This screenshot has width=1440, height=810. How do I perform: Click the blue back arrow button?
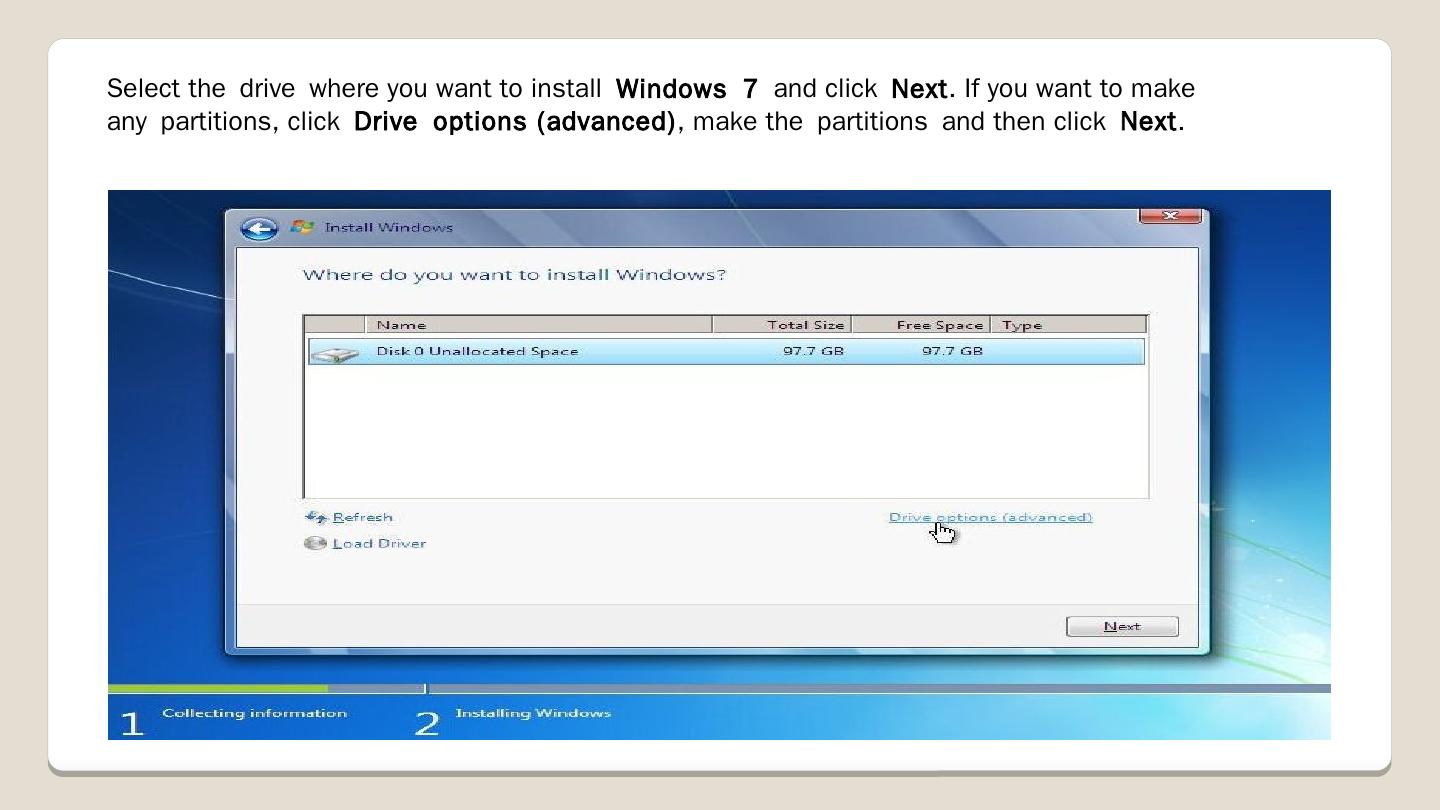pos(259,229)
